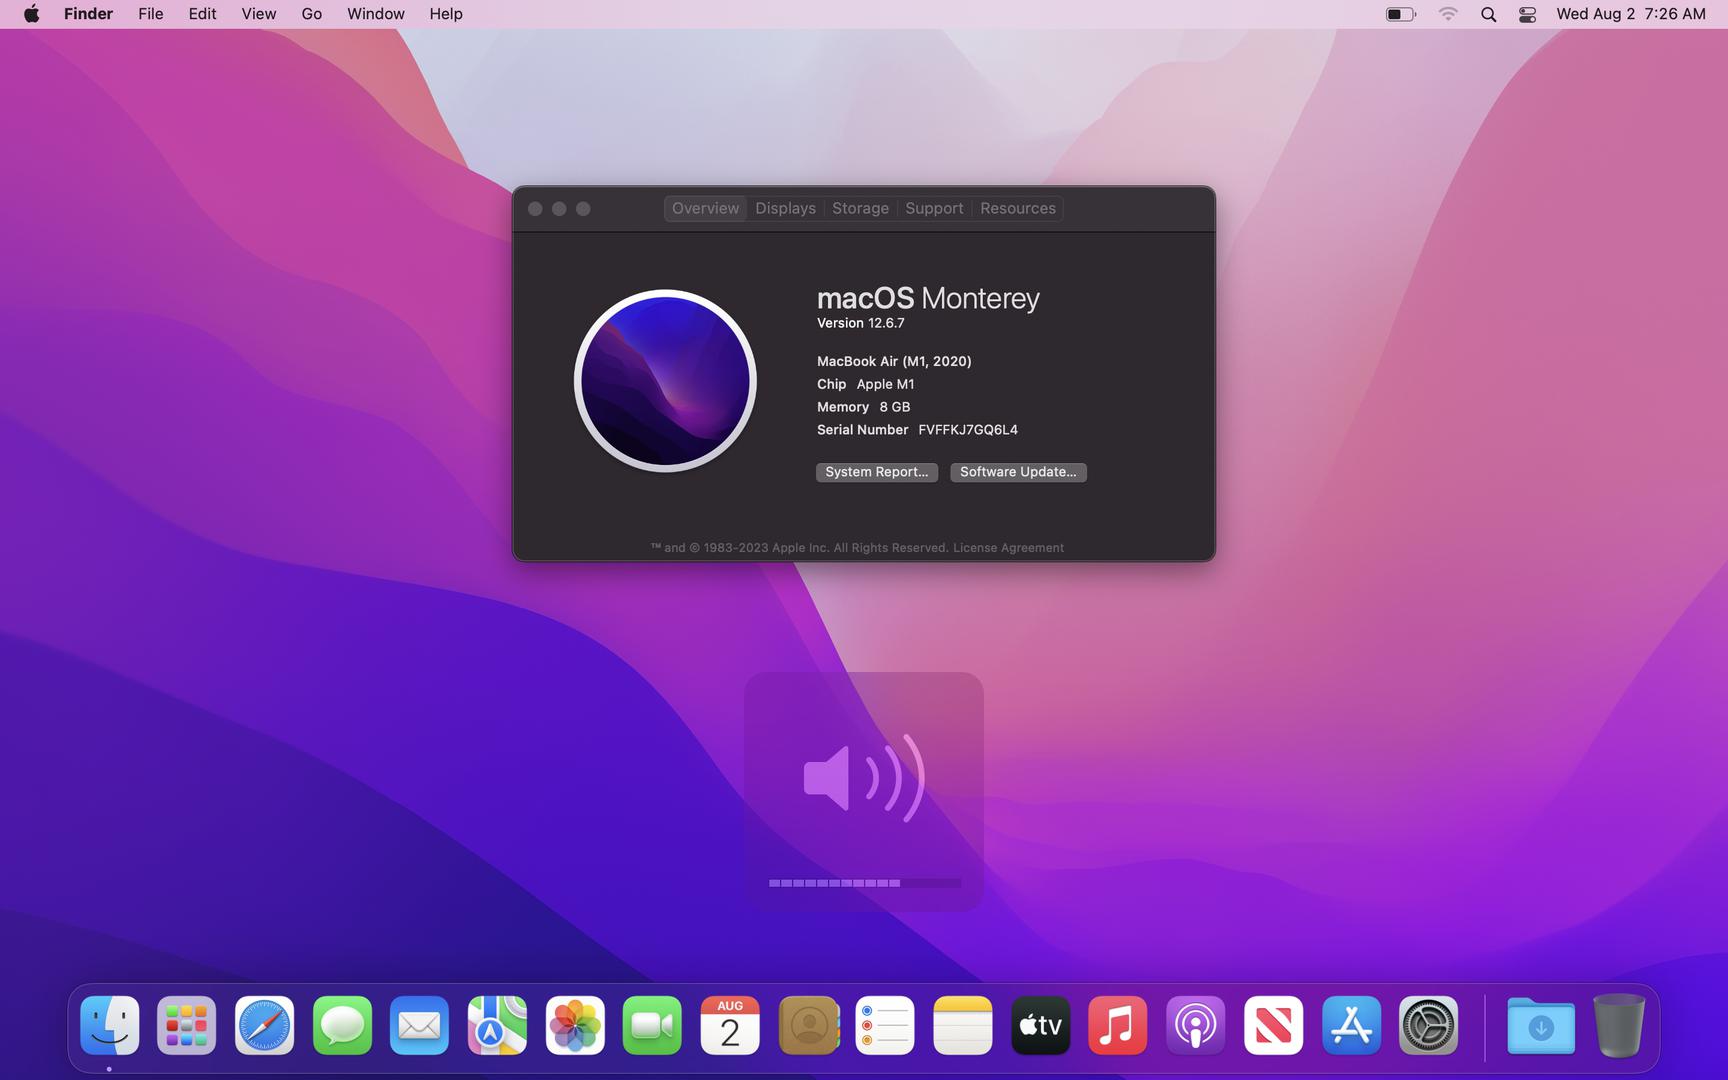Open Safari from the Dock

tap(264, 1025)
